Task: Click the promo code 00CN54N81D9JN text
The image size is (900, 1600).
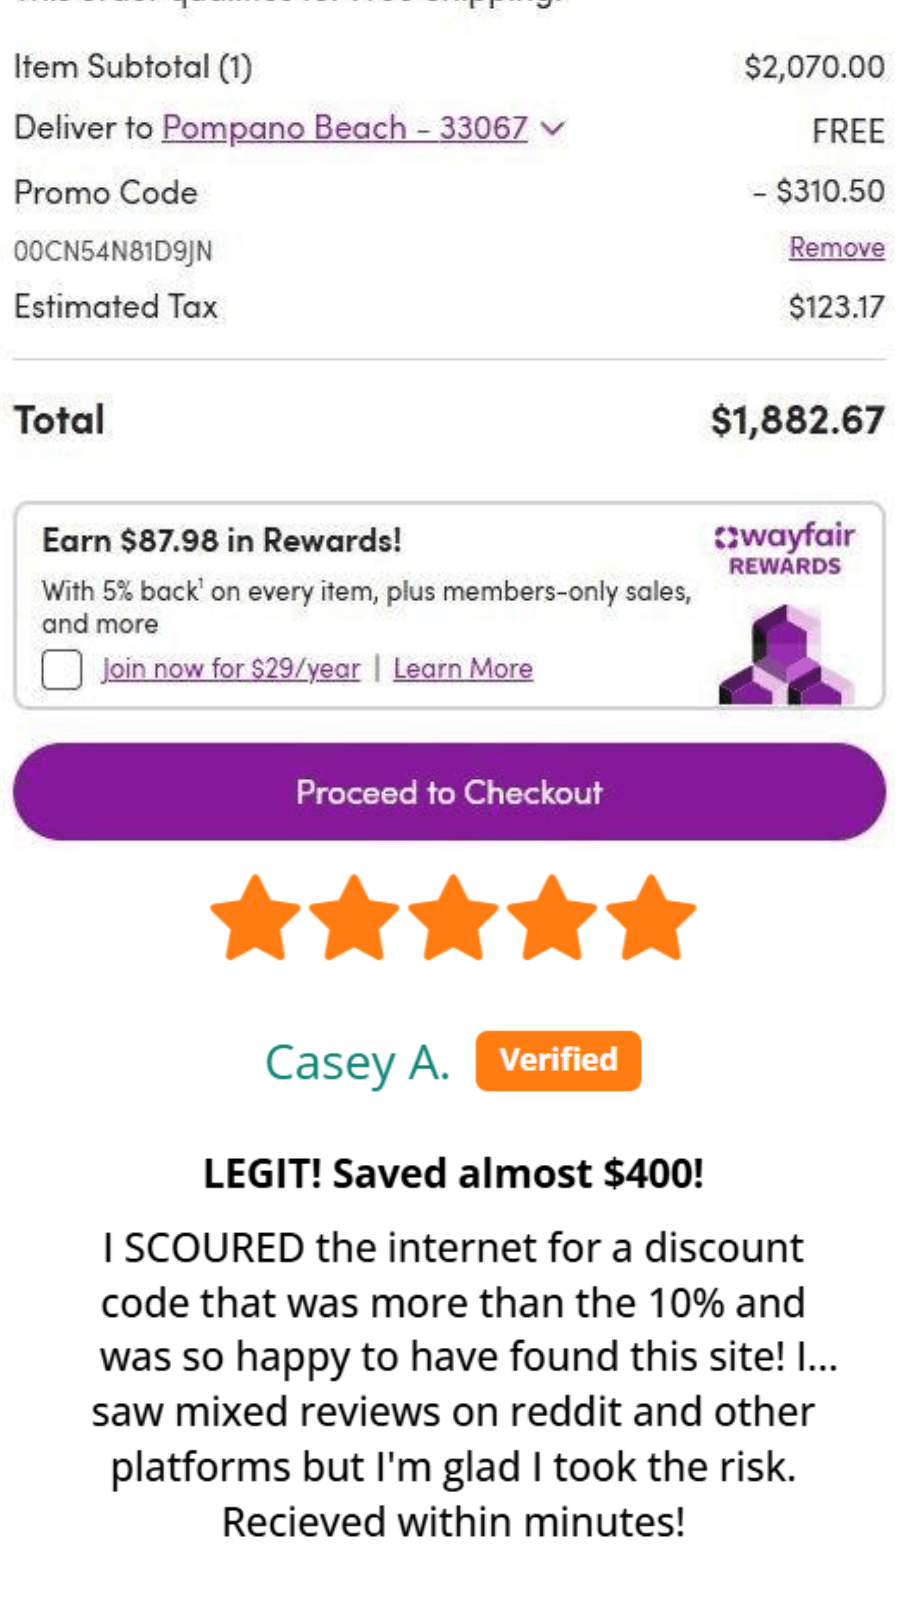Action: pyautogui.click(x=113, y=250)
